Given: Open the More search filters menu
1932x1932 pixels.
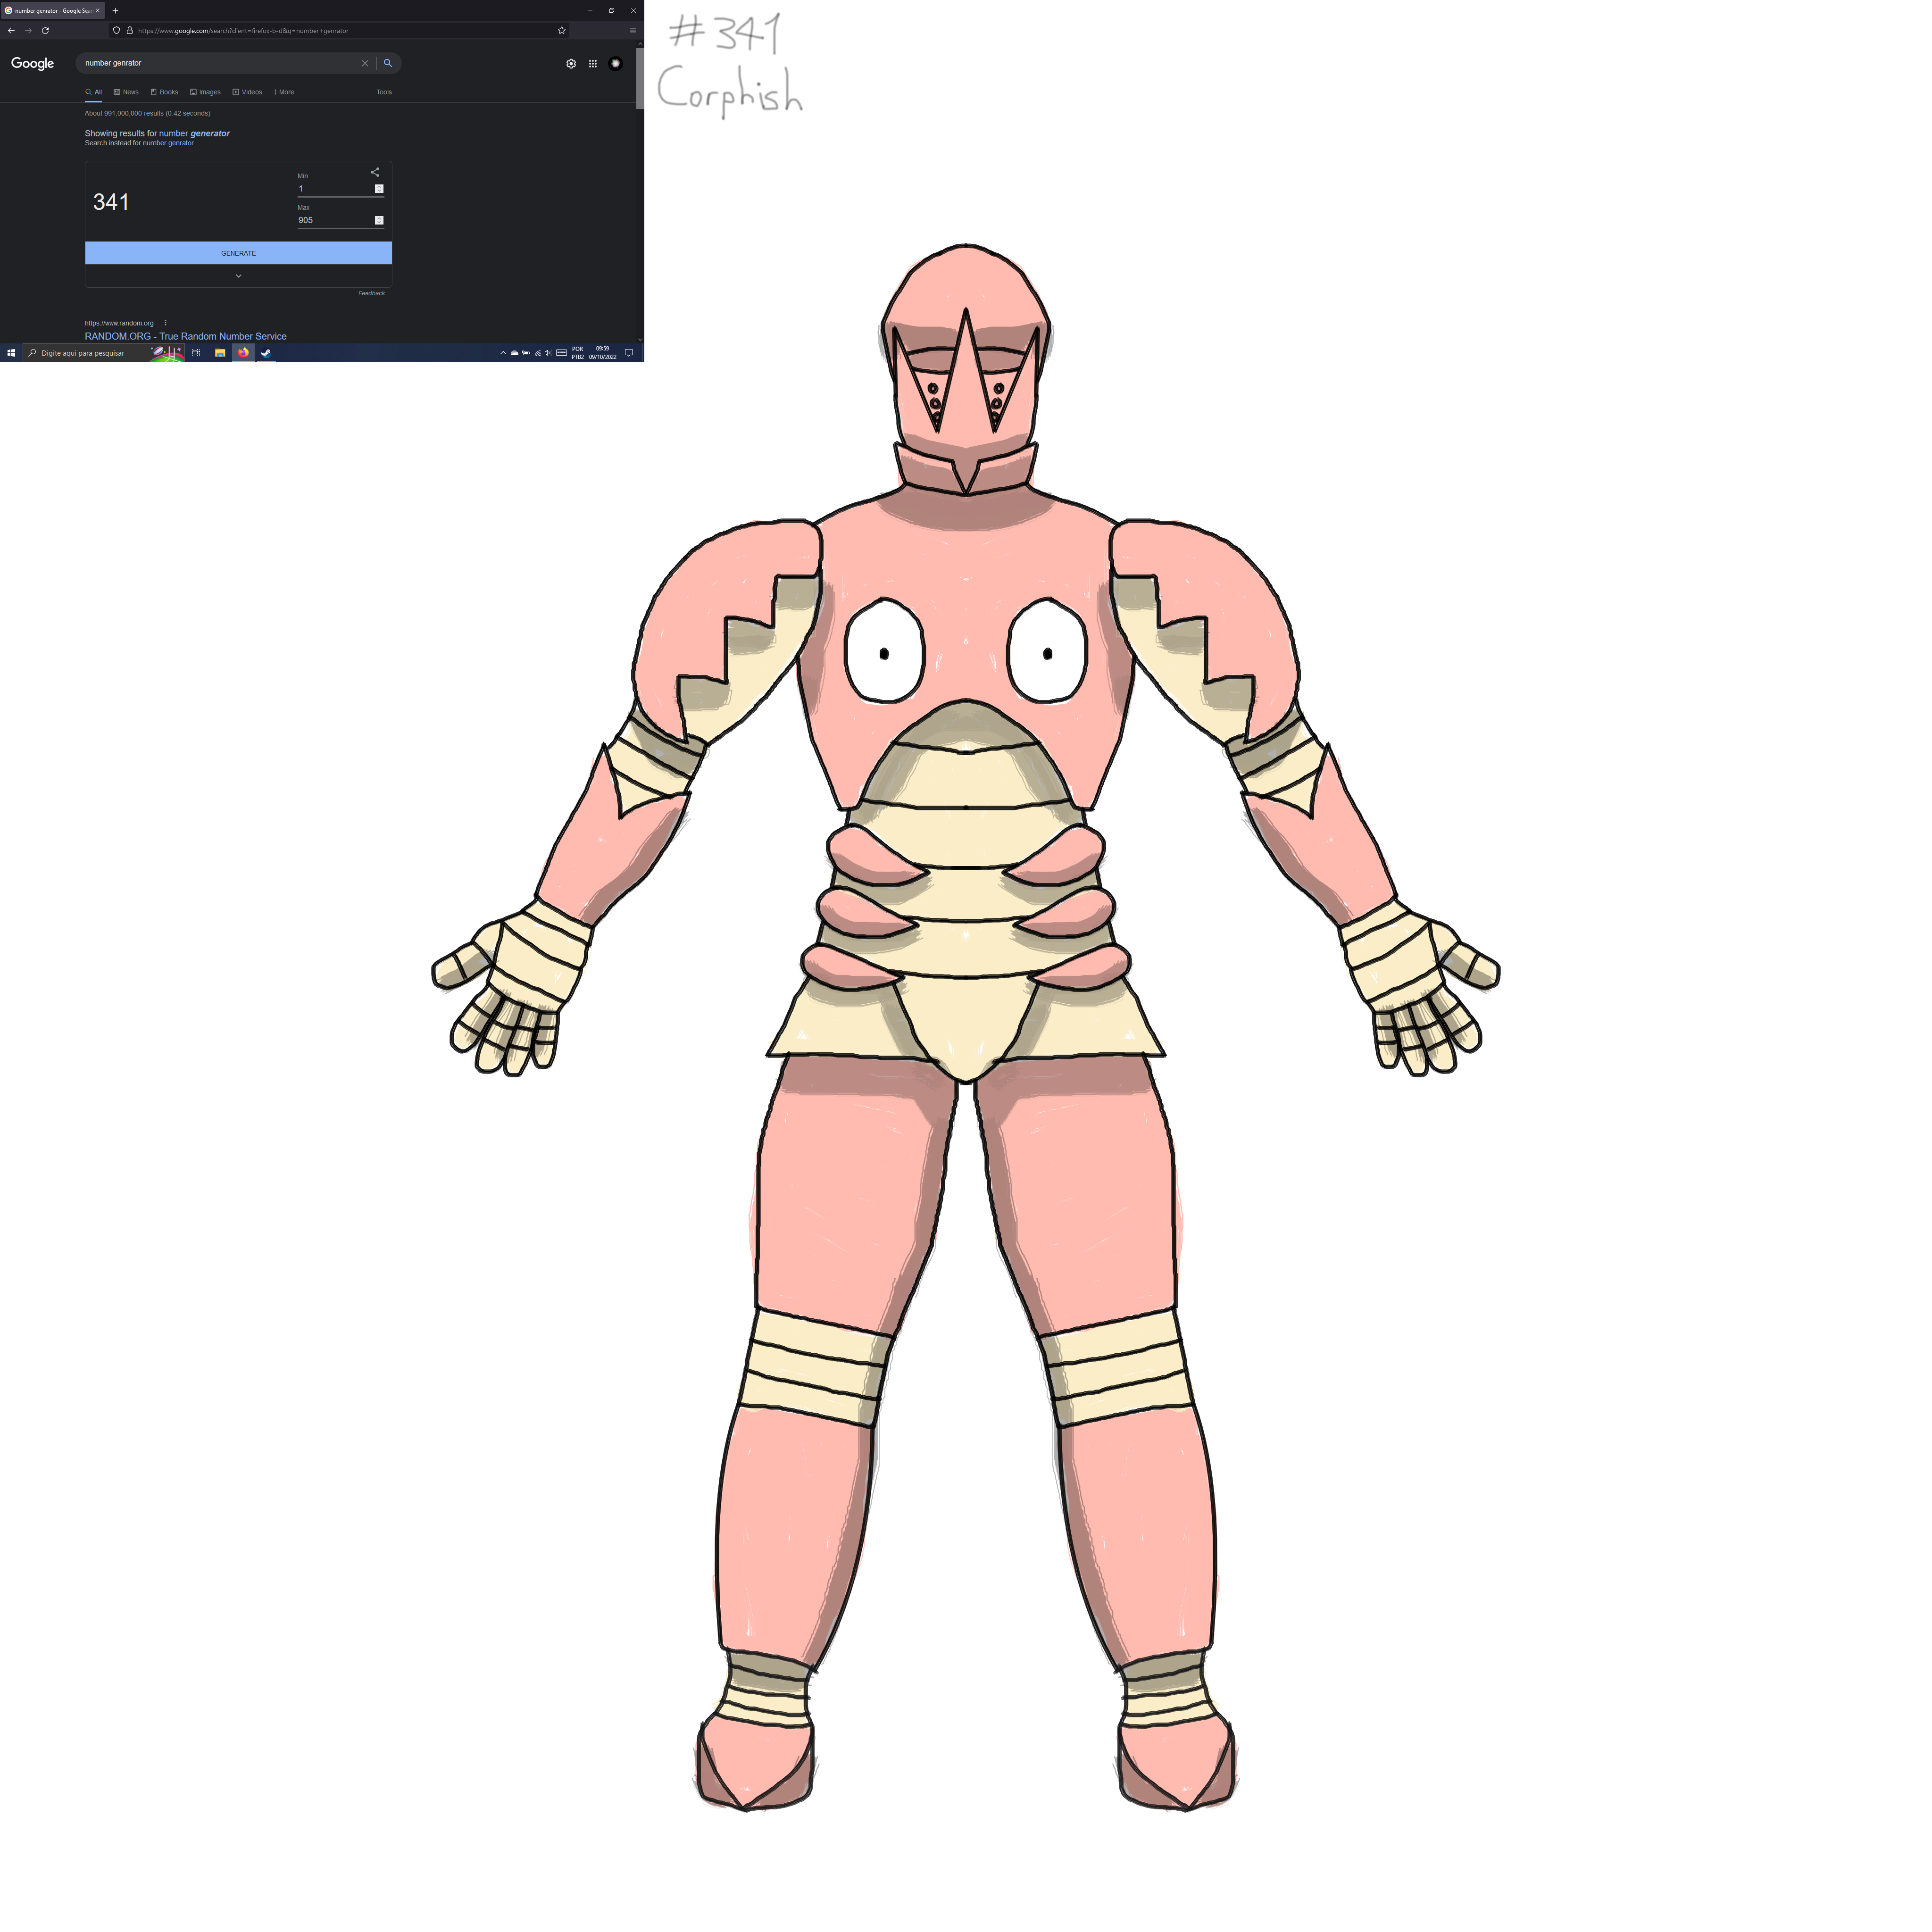Looking at the screenshot, I should point(284,92).
